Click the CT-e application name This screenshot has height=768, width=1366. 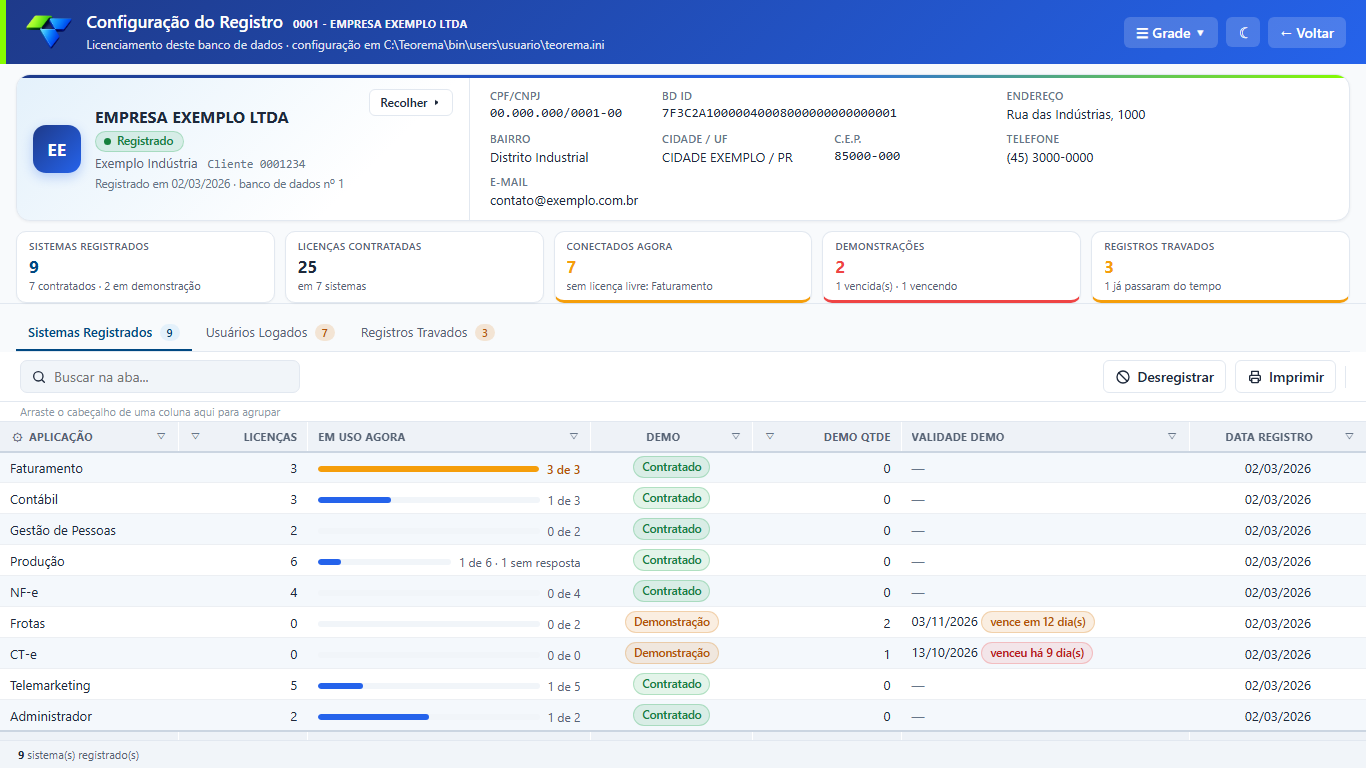pos(23,654)
